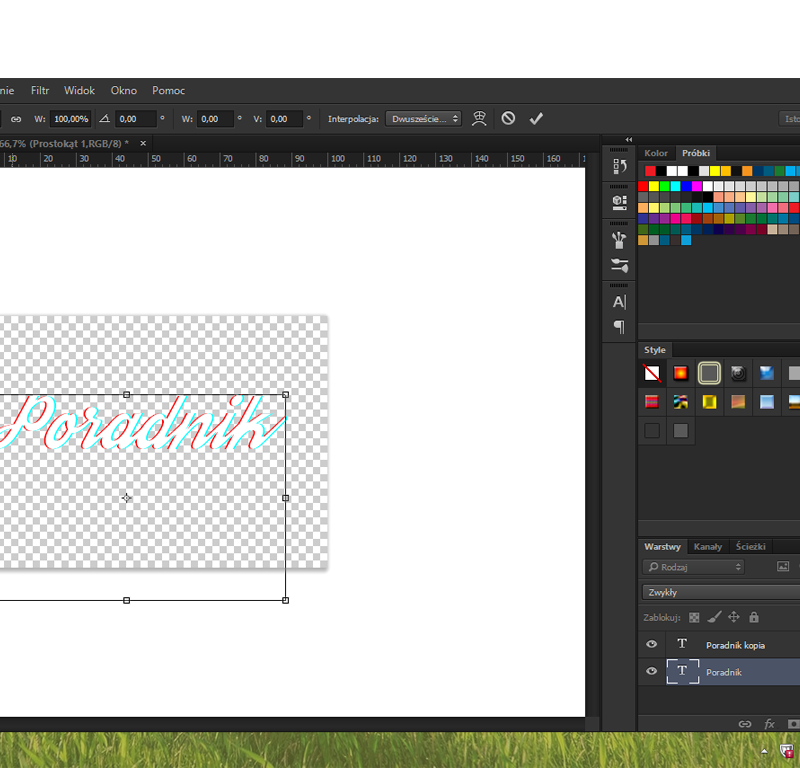Click the transform center reference point
This screenshot has height=768, width=800.
(127, 498)
